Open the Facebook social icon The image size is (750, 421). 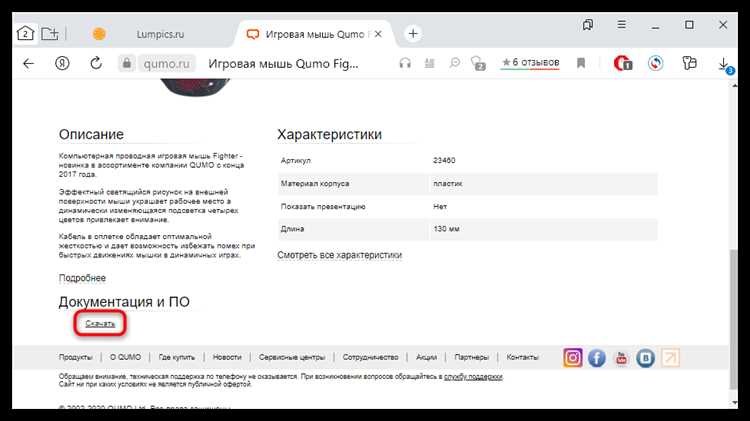tap(597, 358)
